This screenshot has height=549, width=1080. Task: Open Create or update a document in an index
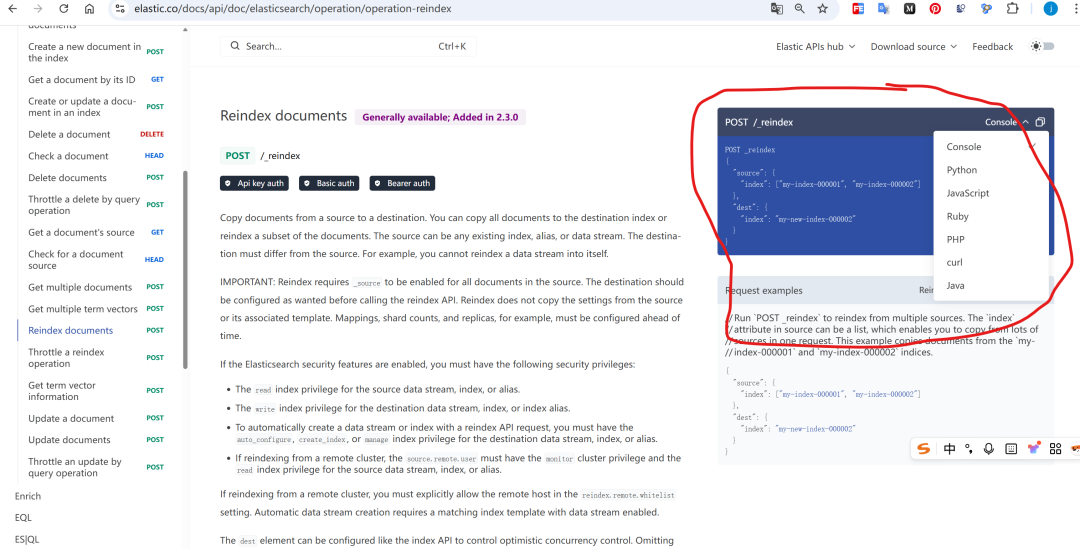tap(82, 107)
